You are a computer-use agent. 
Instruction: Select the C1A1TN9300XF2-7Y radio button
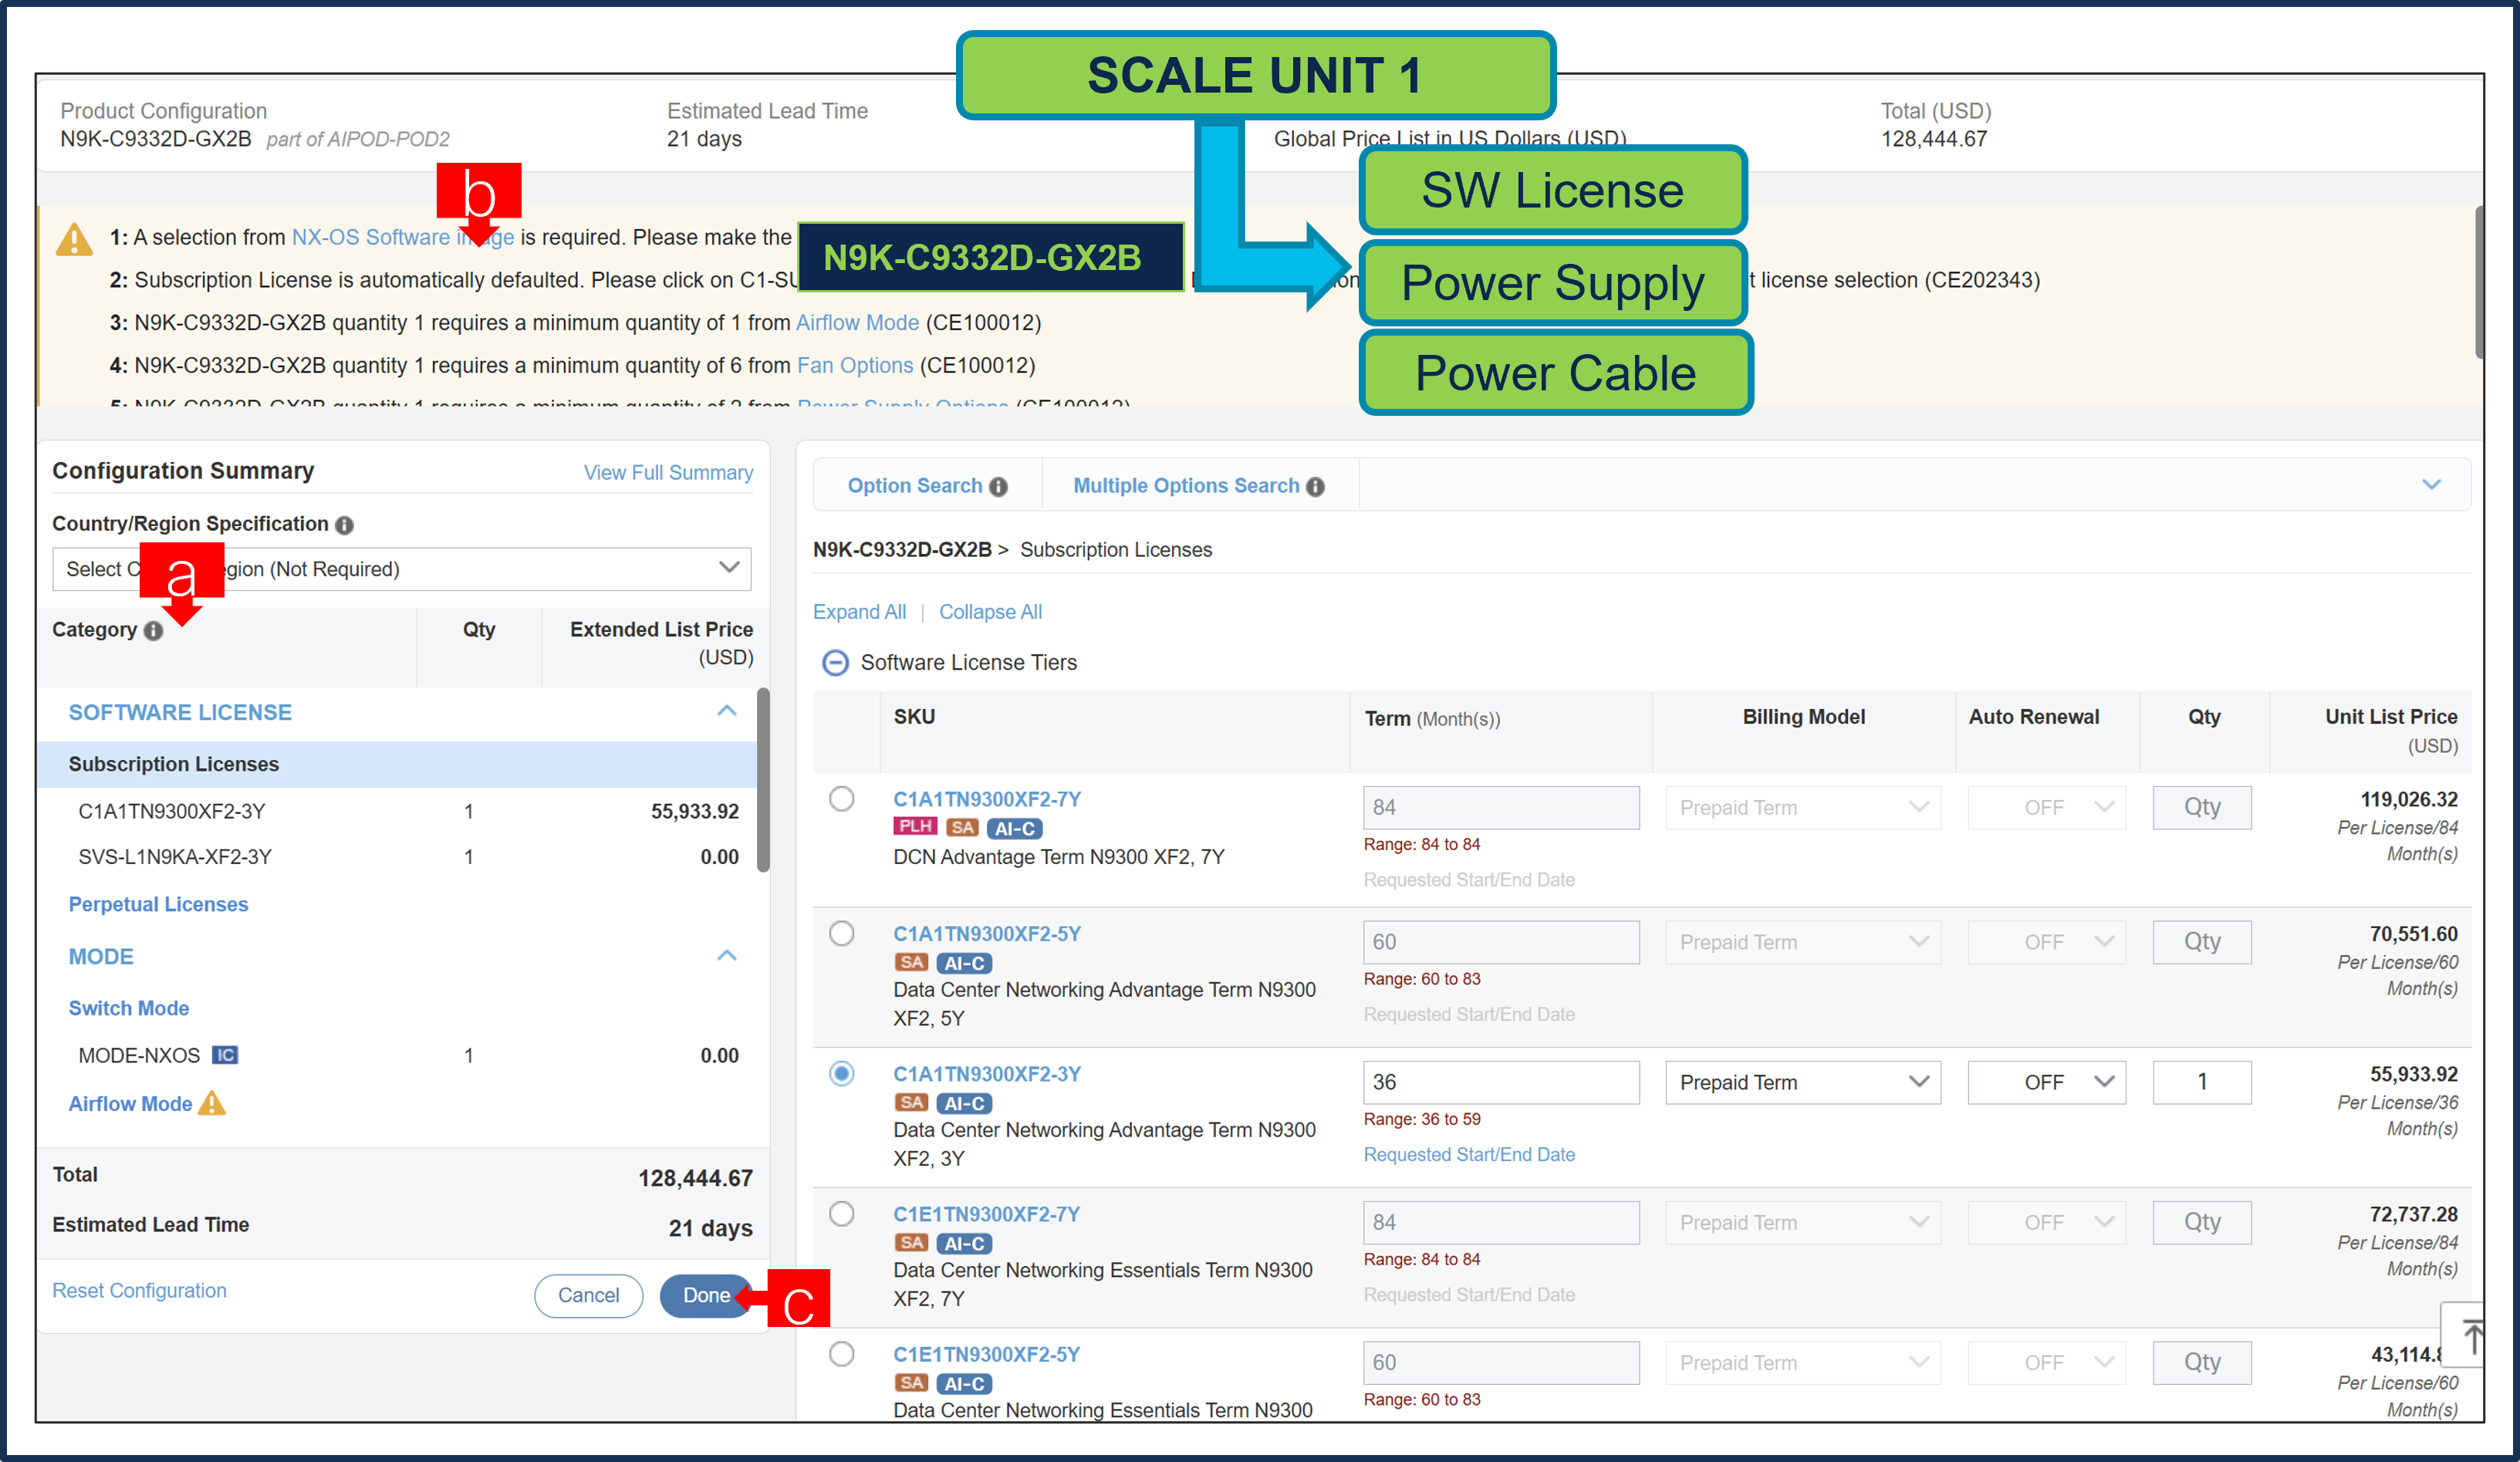tap(841, 799)
